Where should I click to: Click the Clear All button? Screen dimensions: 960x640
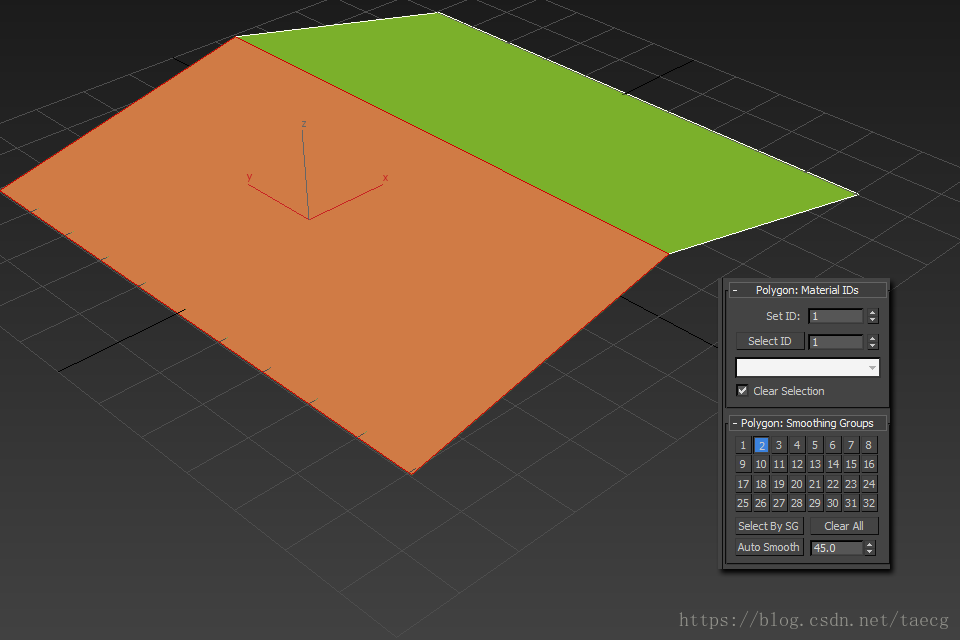click(x=844, y=526)
